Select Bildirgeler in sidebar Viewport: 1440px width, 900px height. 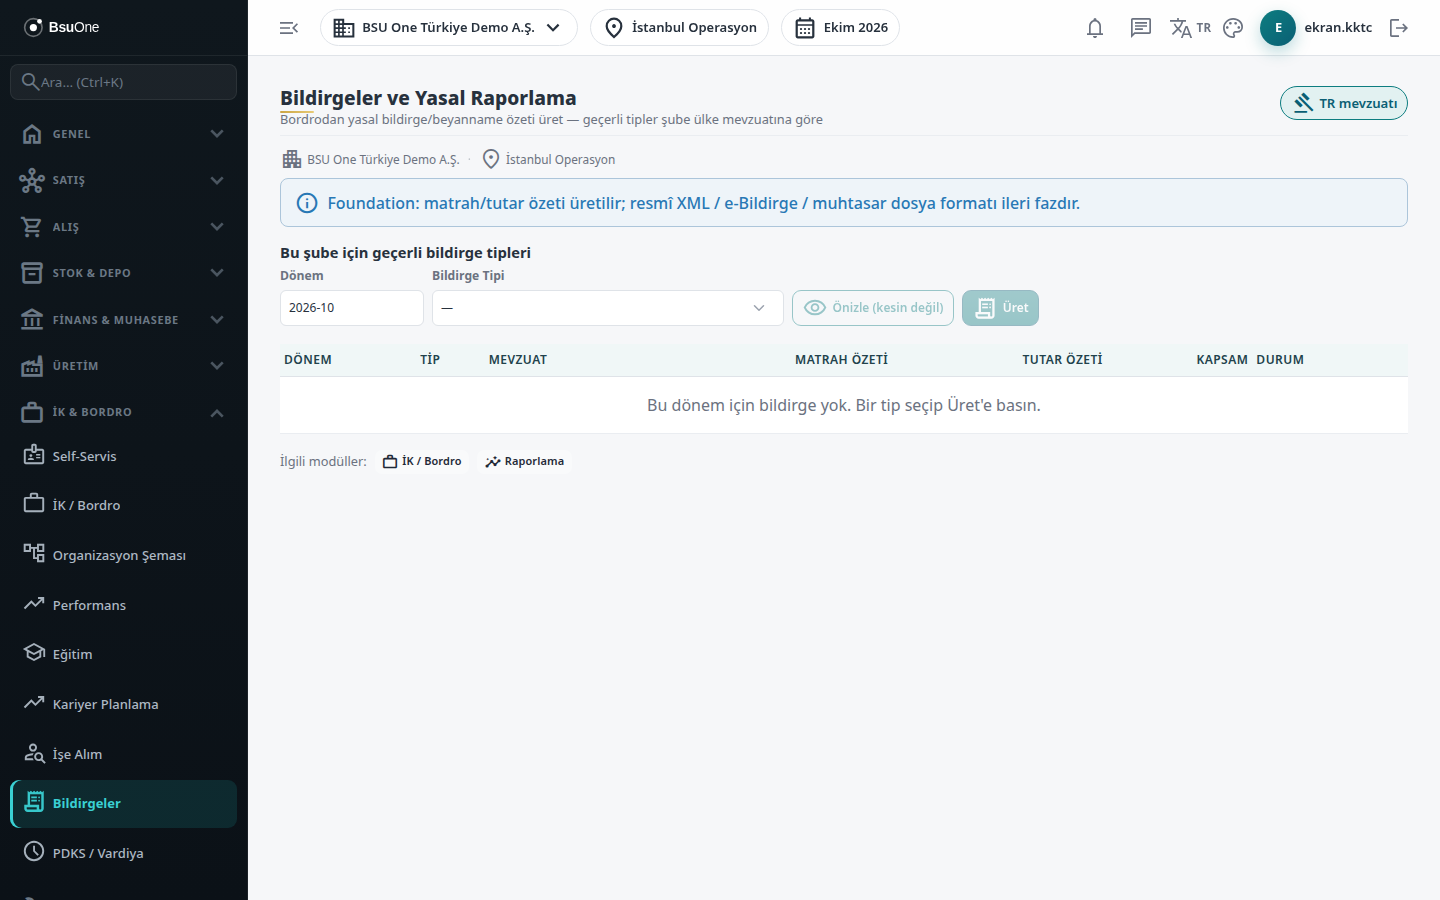[124, 804]
